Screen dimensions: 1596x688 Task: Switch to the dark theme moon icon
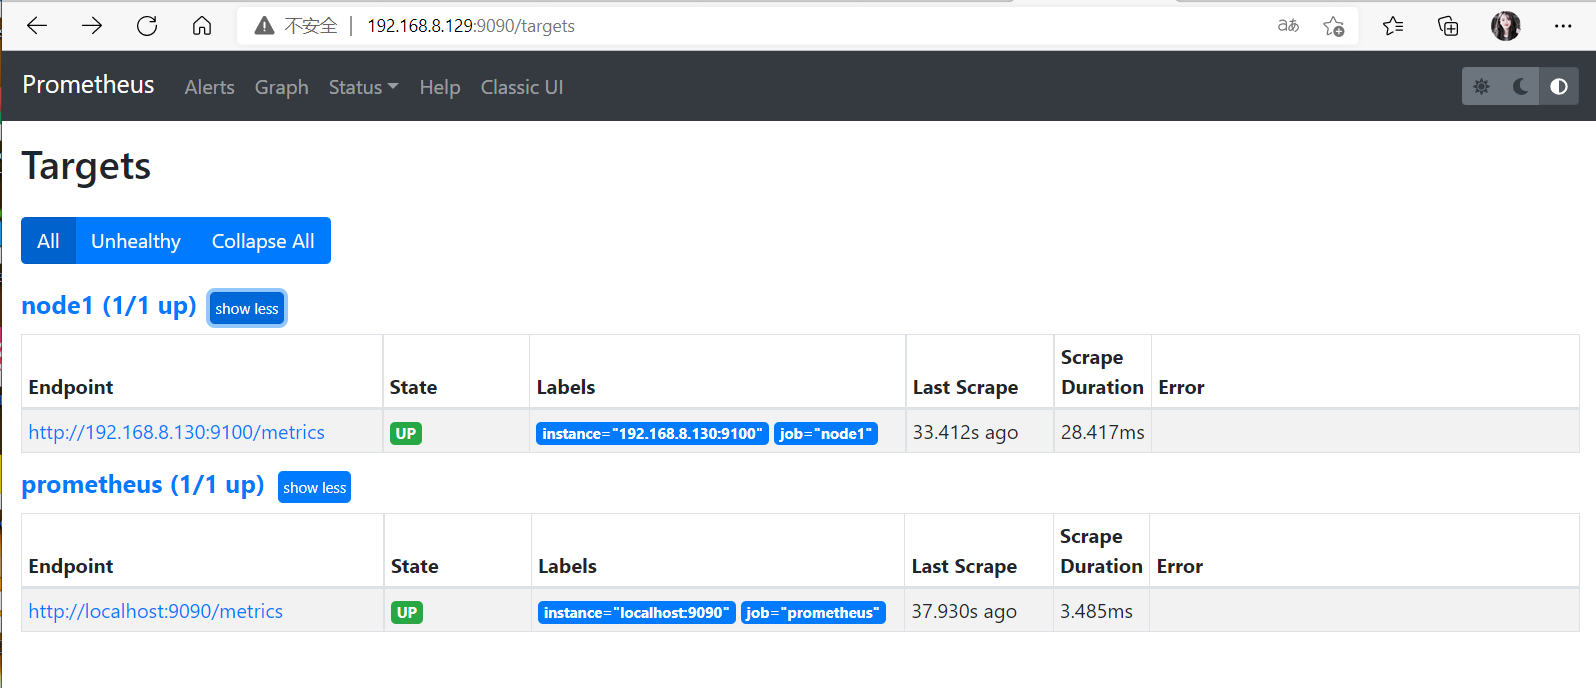point(1521,87)
